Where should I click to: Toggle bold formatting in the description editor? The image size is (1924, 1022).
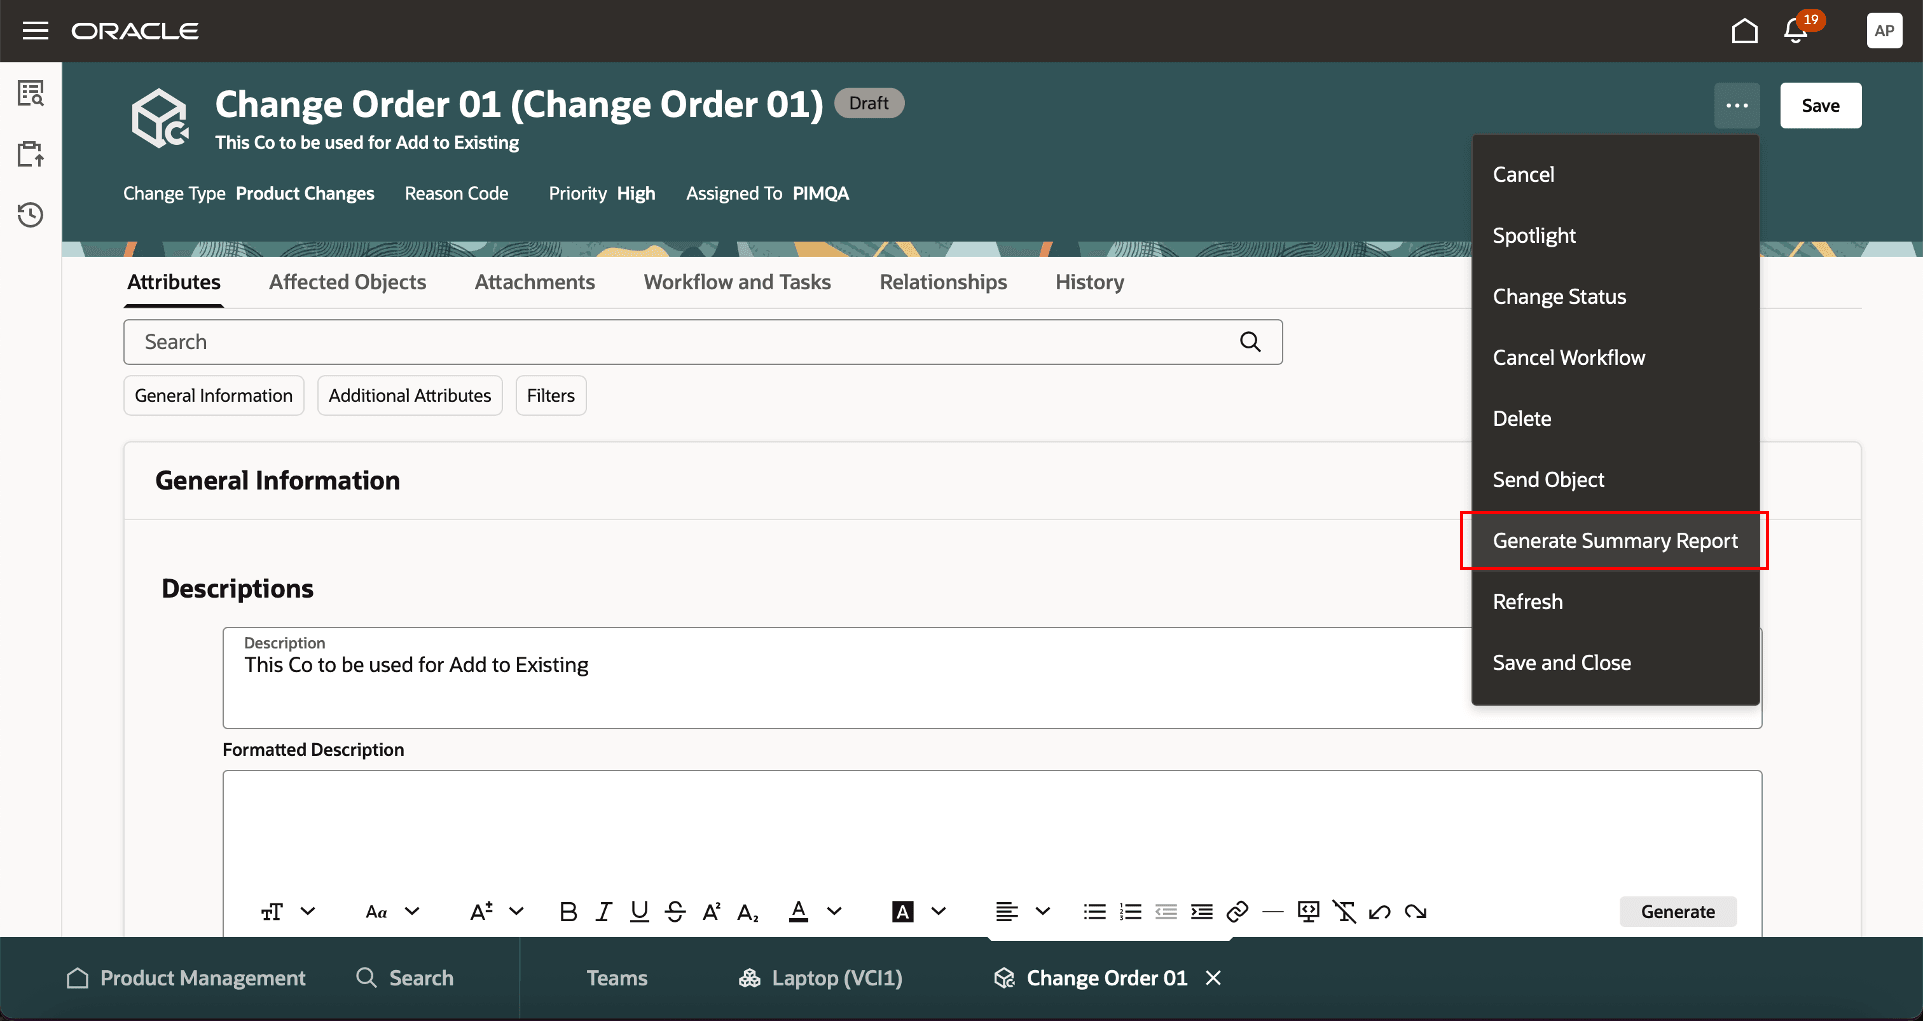[x=568, y=911]
